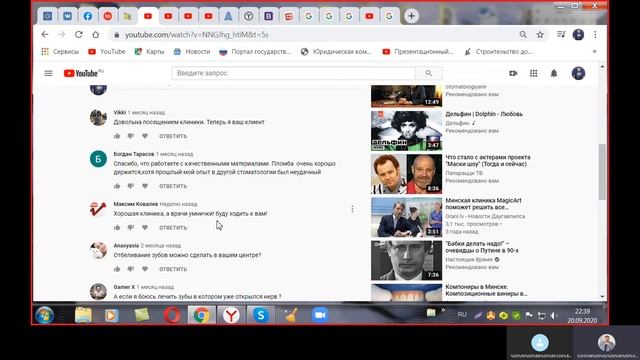Reload the page with the refresh icon

tap(78, 35)
